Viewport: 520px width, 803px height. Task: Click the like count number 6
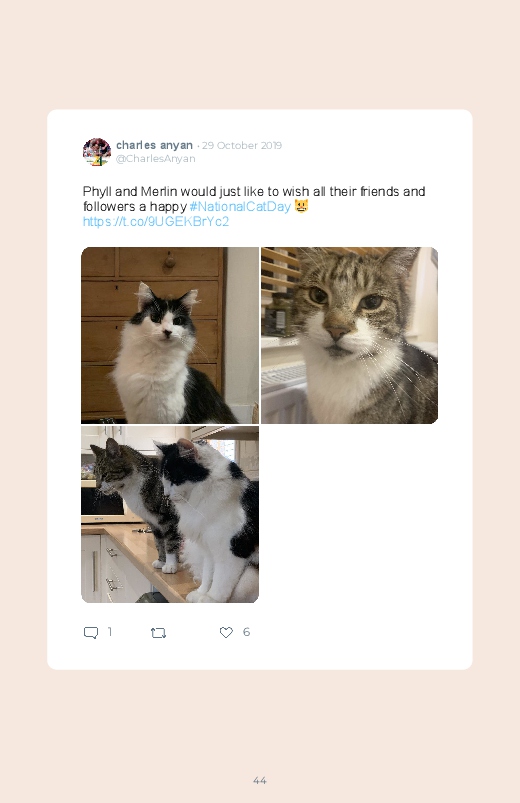pyautogui.click(x=246, y=632)
